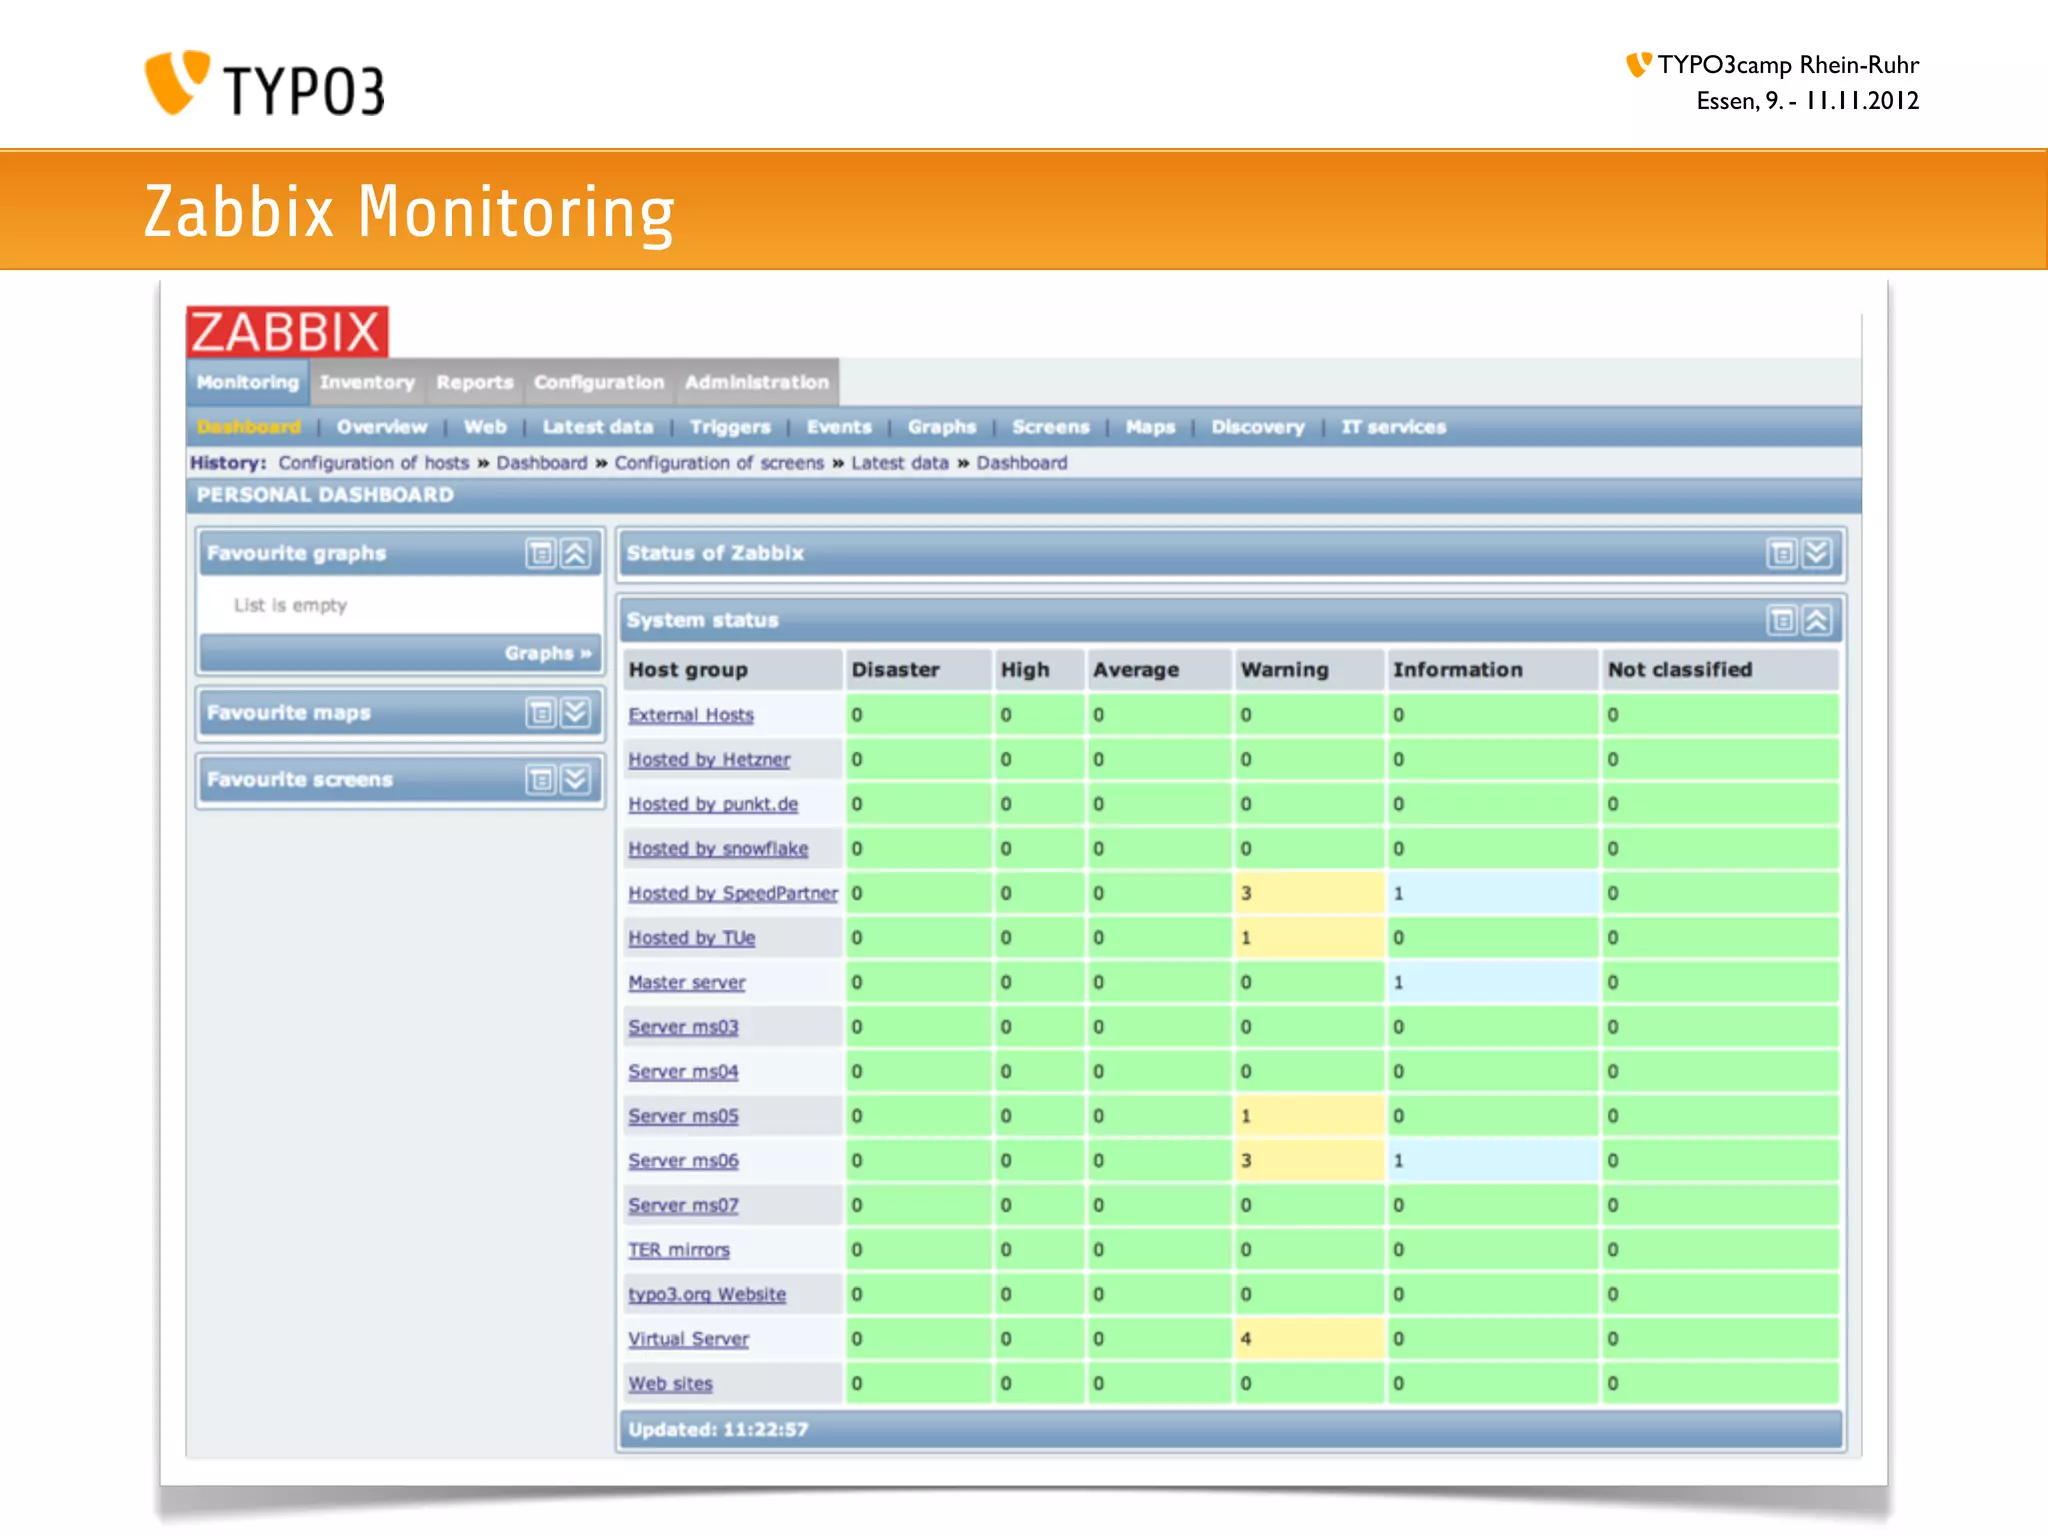This screenshot has width=2048, height=1536.
Task: Open the Reports tab
Action: tap(474, 382)
